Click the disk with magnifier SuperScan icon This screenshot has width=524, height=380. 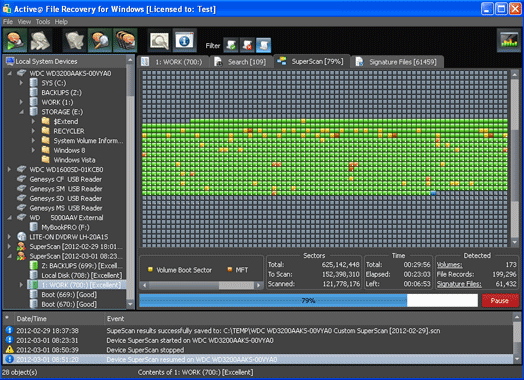pos(100,41)
